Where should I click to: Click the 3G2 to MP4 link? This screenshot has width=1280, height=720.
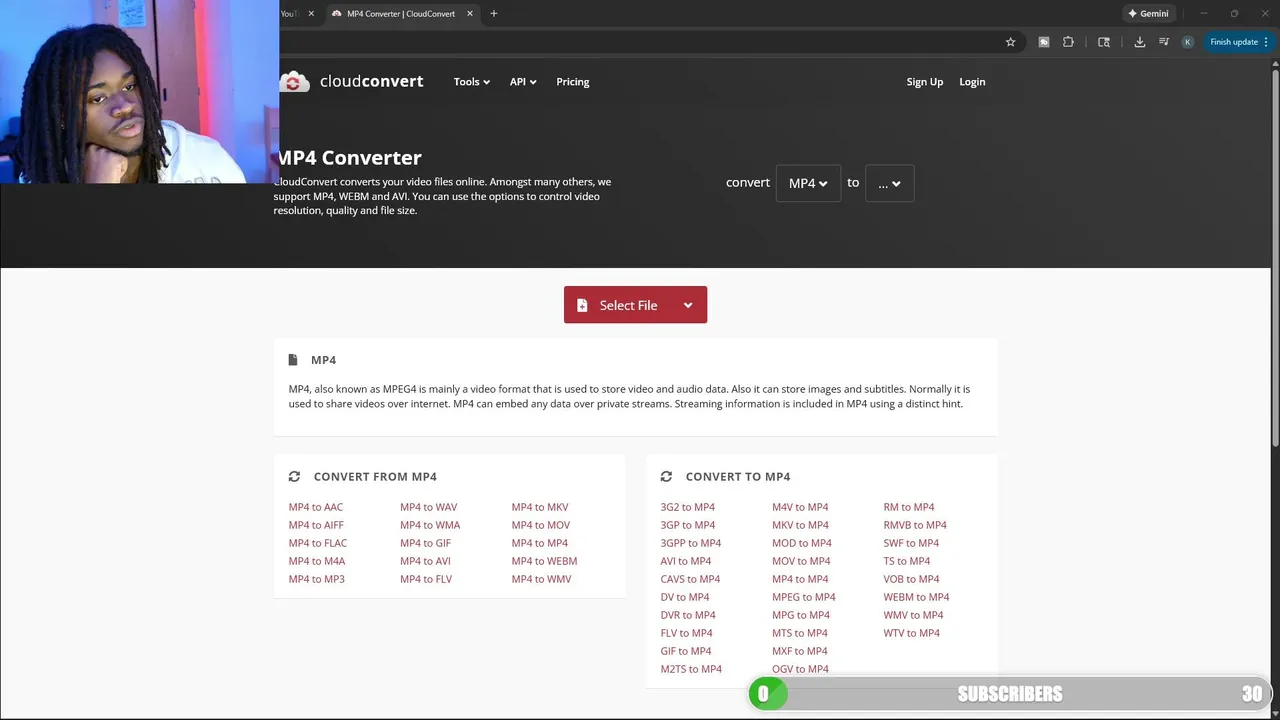pos(688,507)
